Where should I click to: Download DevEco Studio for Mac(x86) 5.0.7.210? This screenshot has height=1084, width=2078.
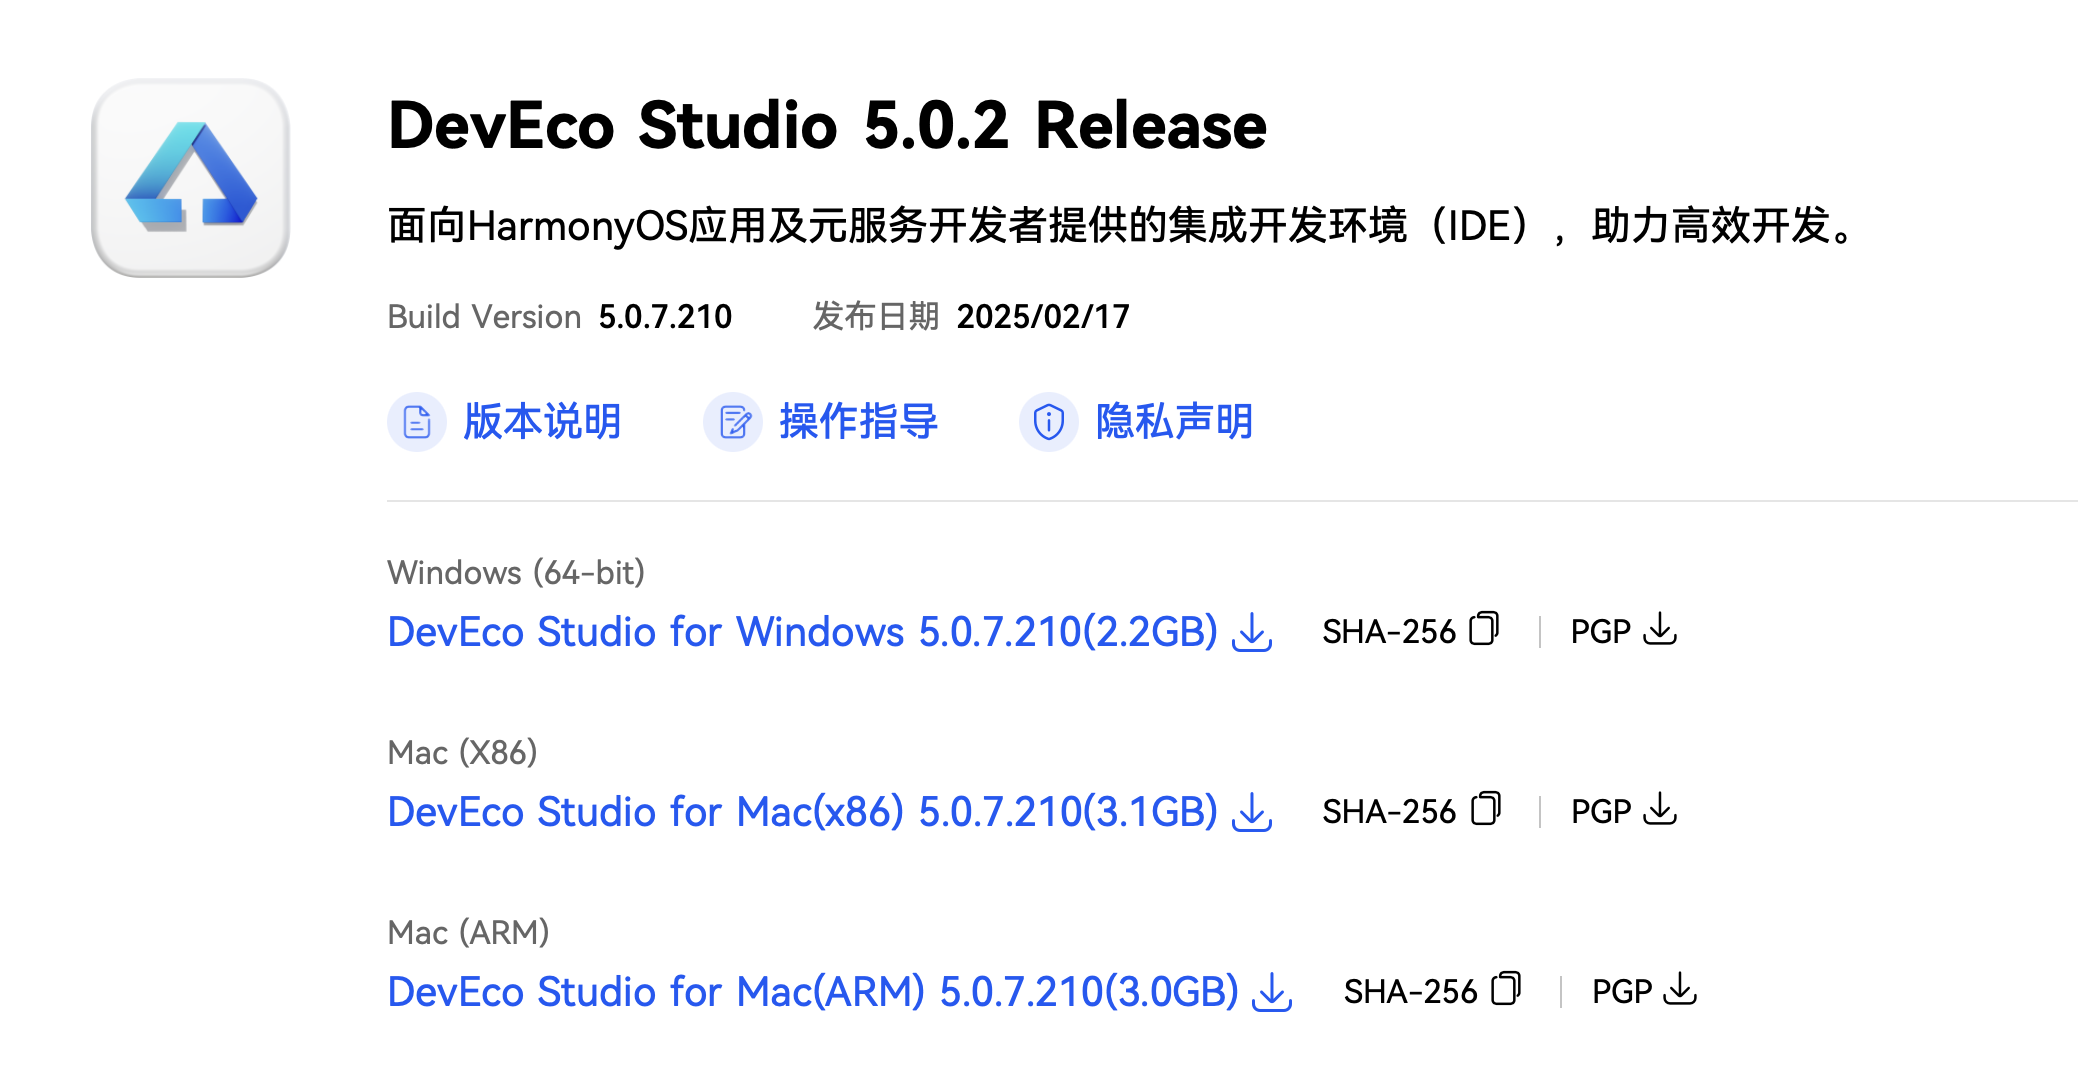[802, 812]
